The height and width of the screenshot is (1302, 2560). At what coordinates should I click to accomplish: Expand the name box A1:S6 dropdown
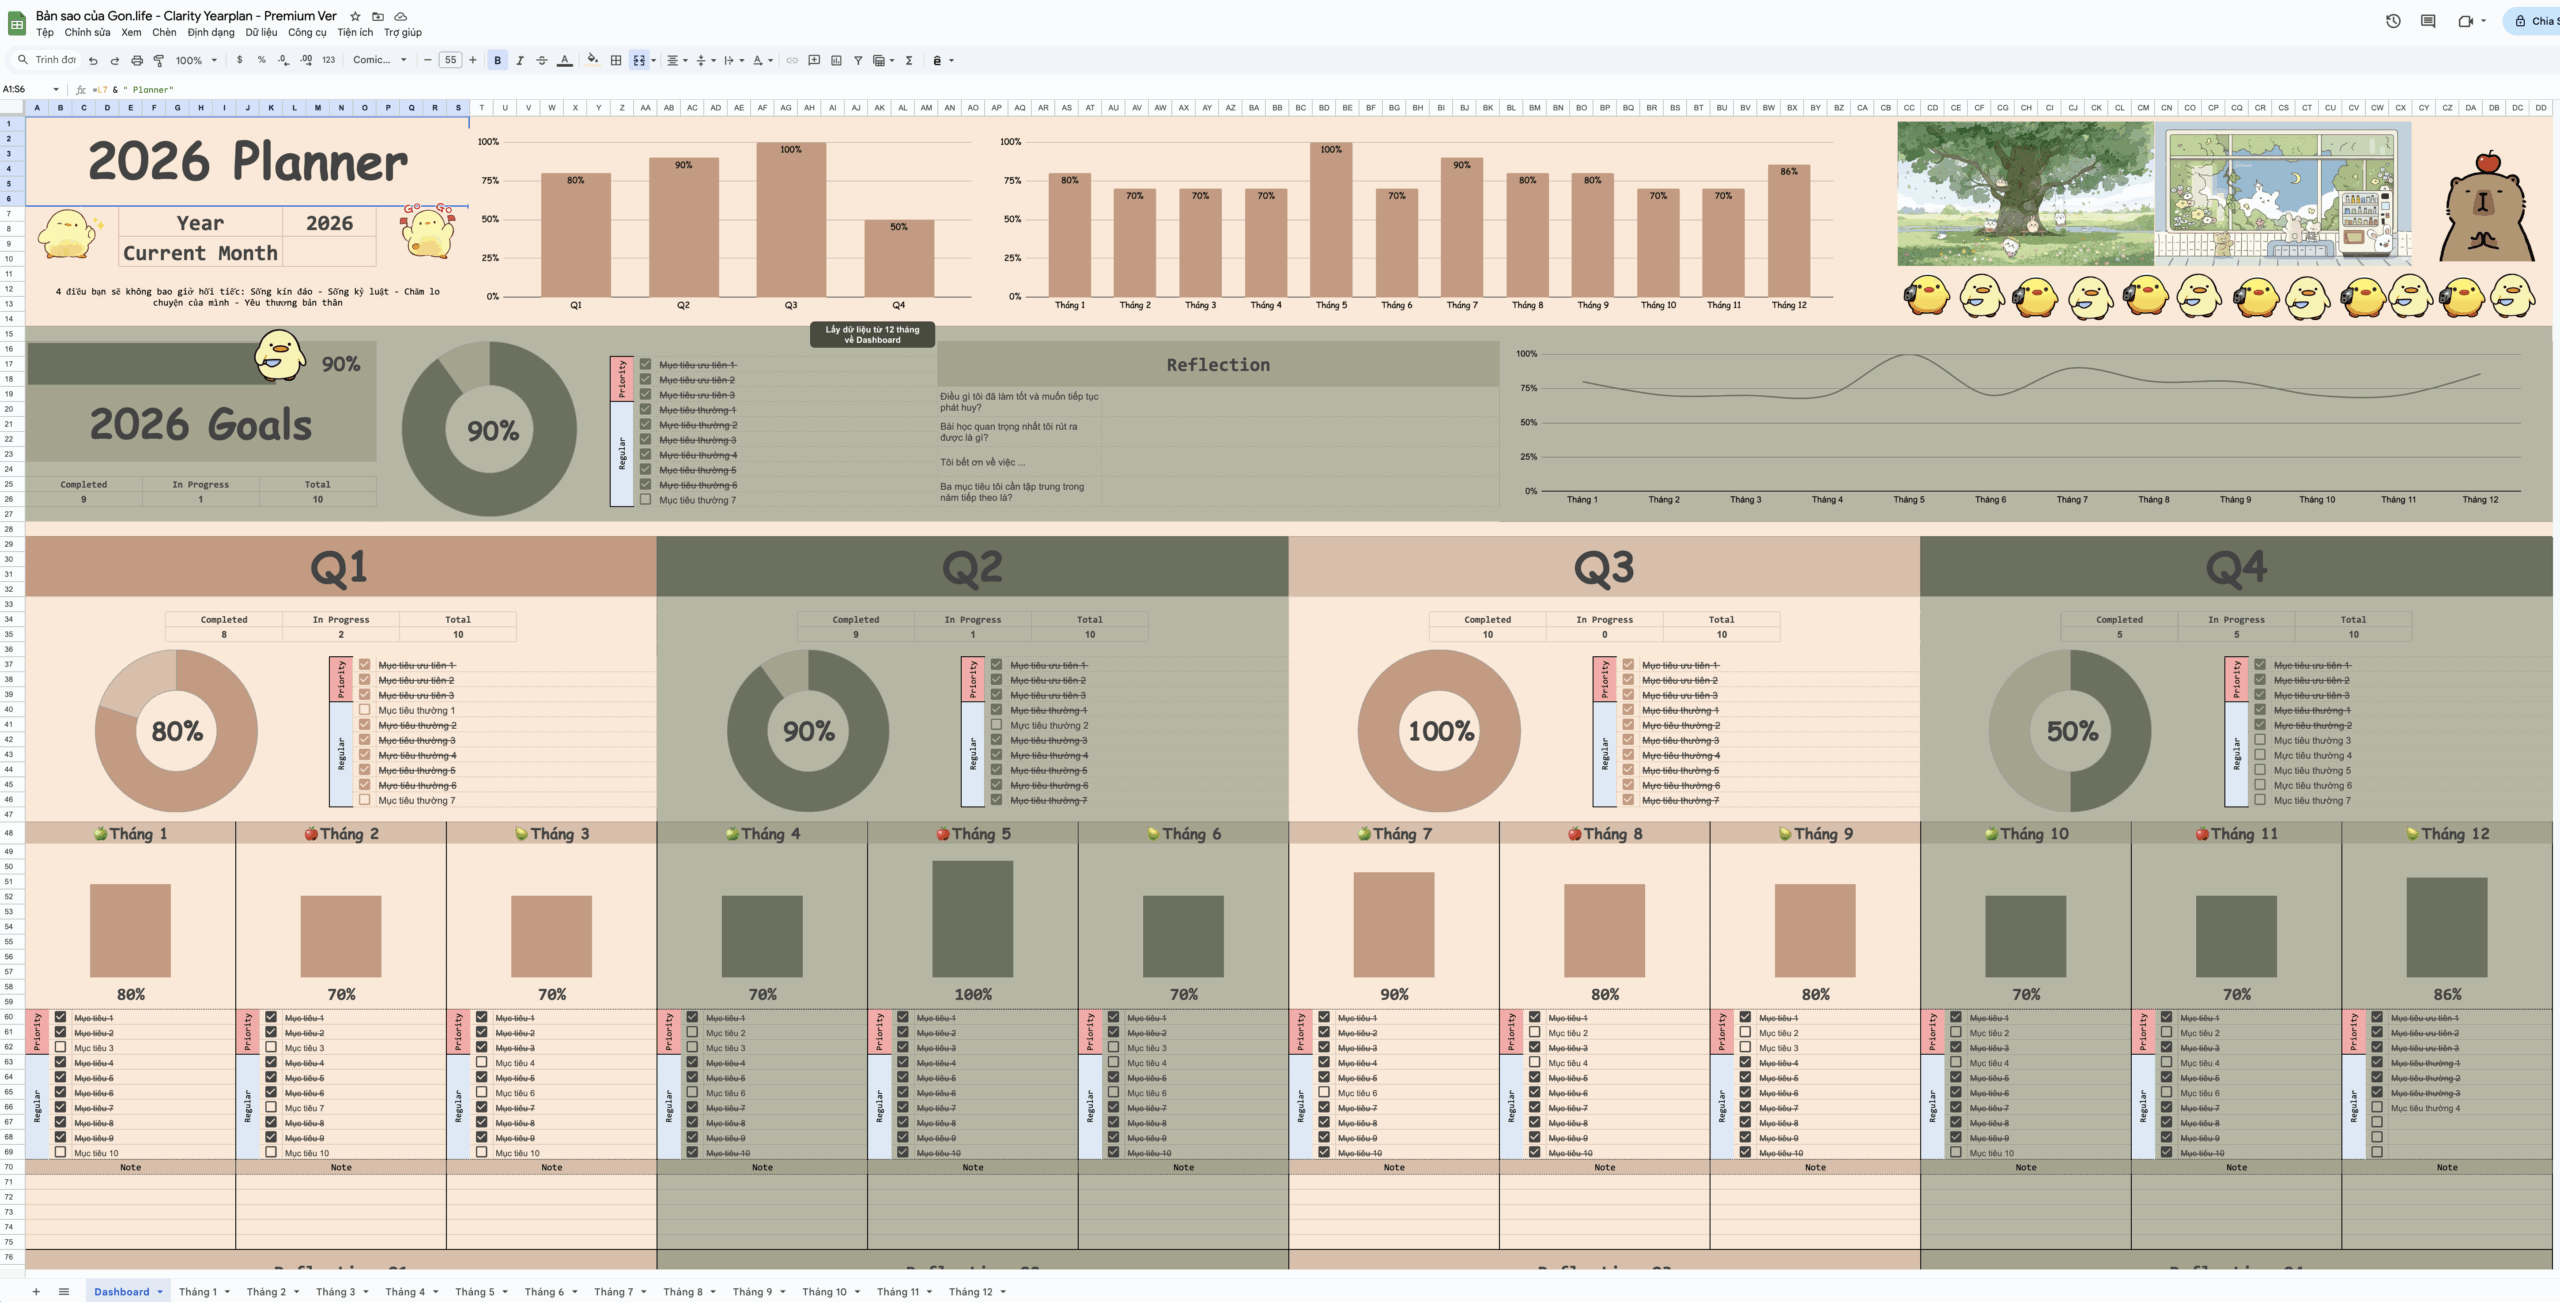tap(56, 89)
